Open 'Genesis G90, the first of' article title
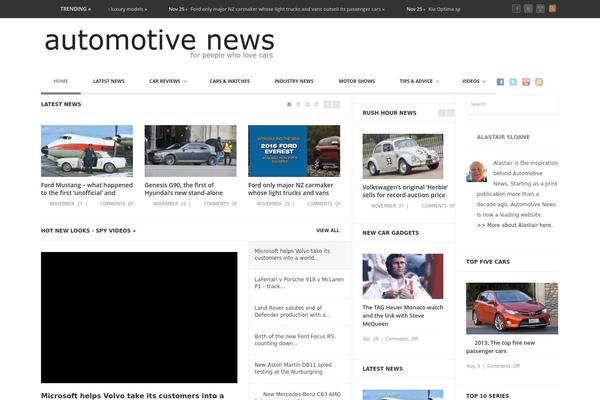The image size is (600, 400). tap(184, 189)
